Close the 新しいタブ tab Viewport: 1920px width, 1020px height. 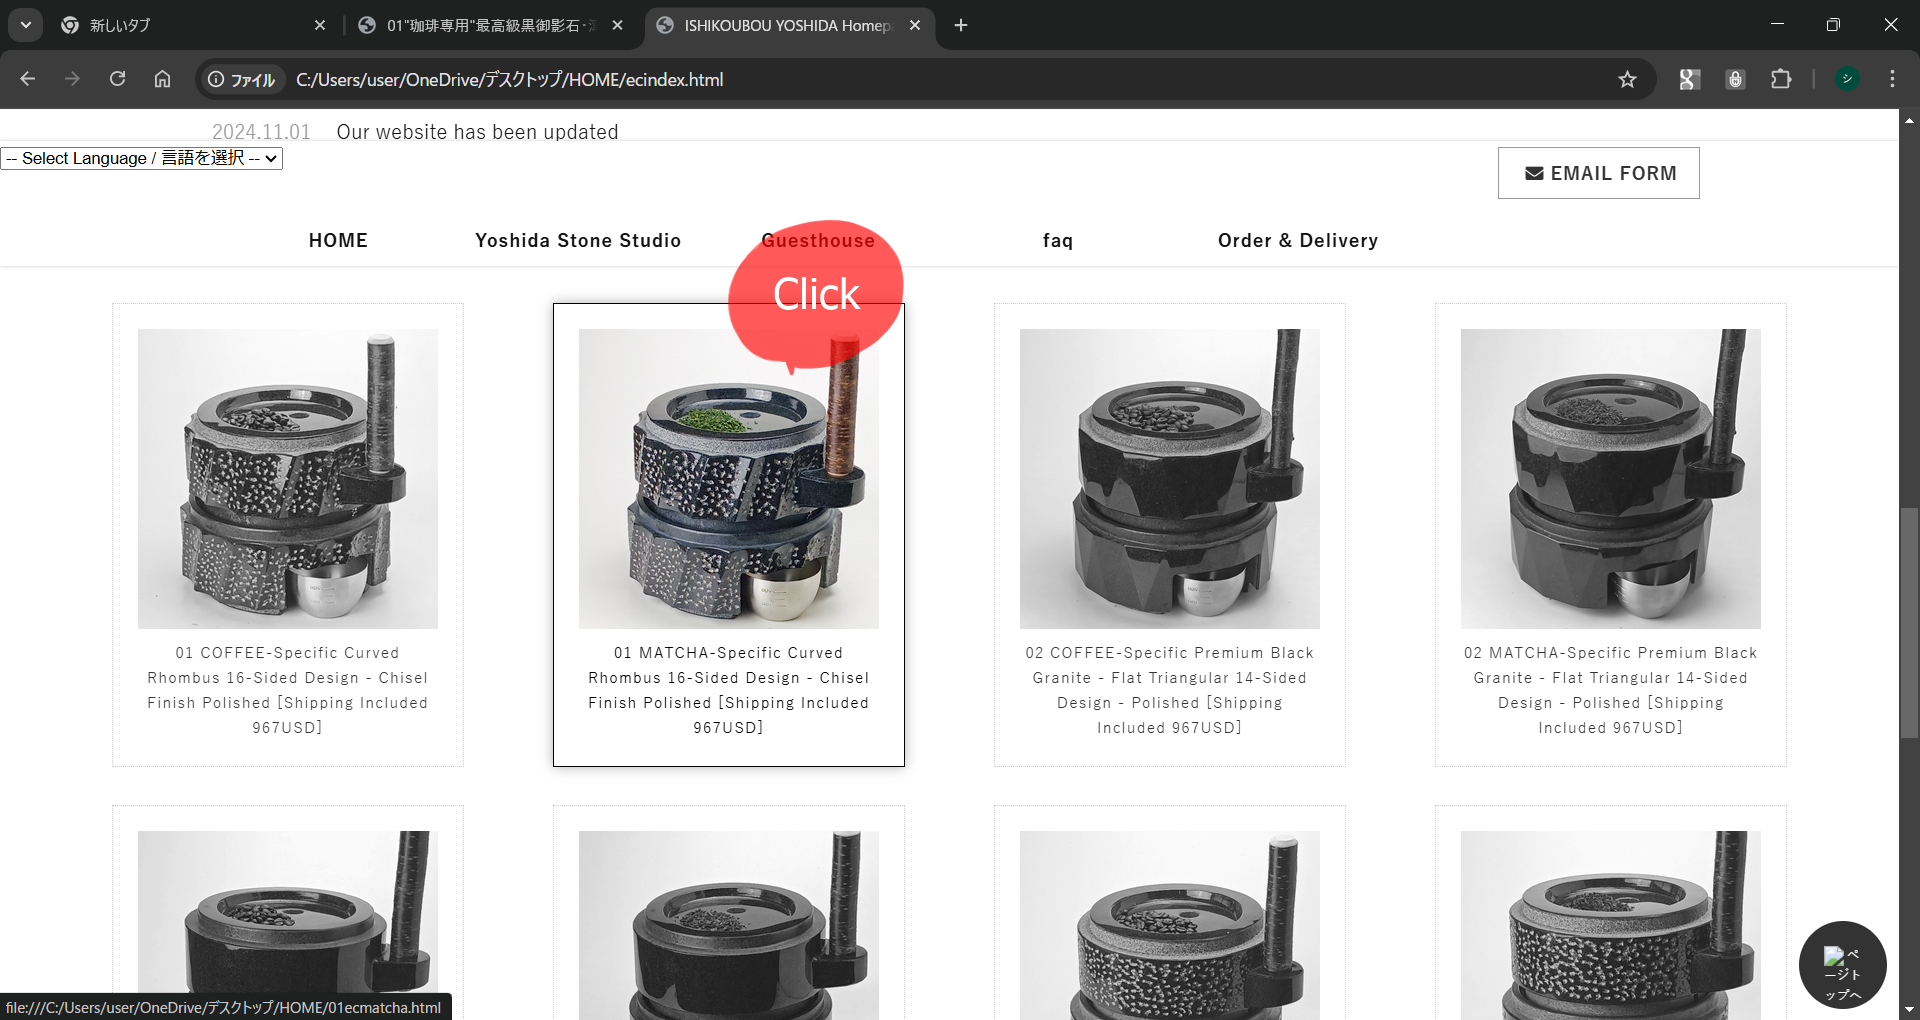click(320, 25)
